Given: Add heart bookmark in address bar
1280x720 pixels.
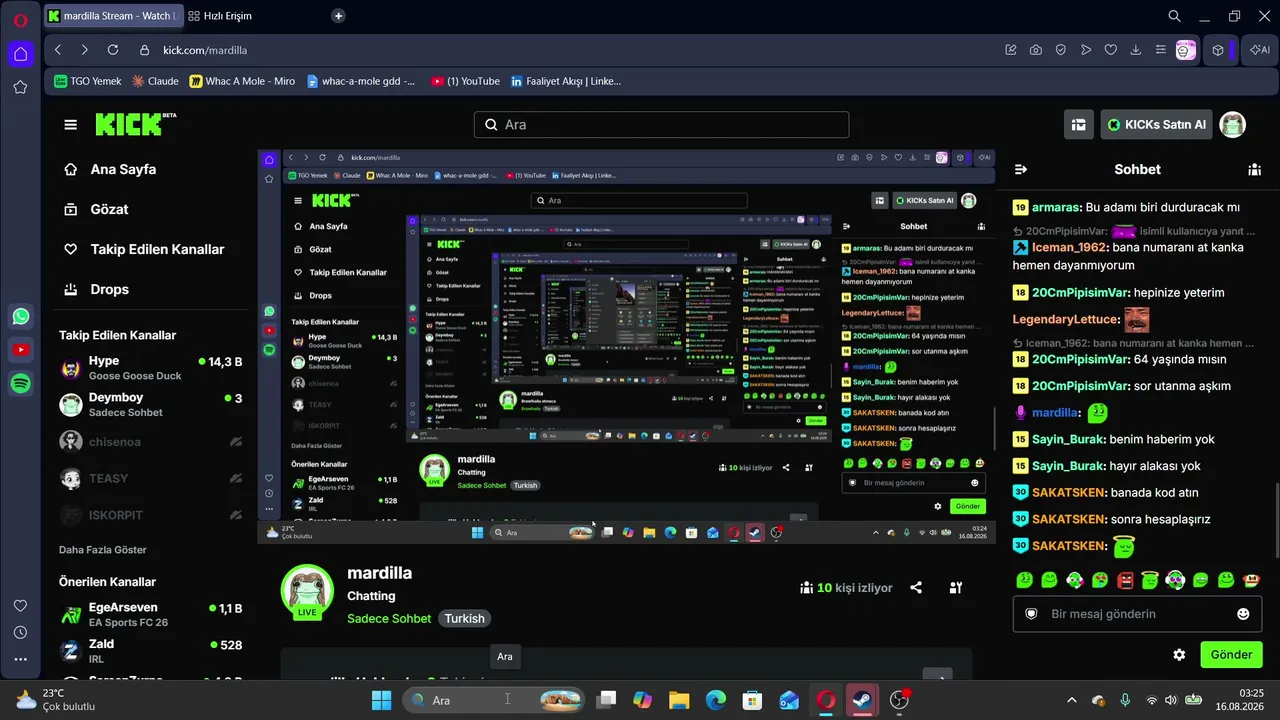Looking at the screenshot, I should [x=1110, y=50].
